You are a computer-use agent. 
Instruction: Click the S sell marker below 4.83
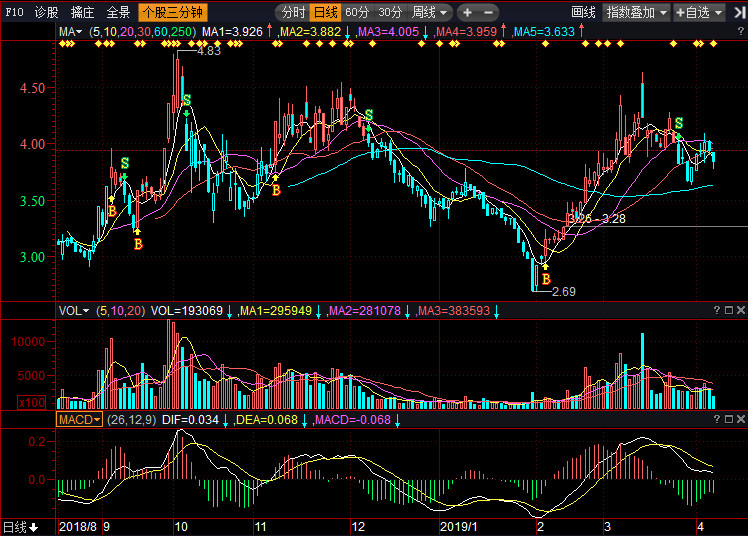[x=186, y=100]
